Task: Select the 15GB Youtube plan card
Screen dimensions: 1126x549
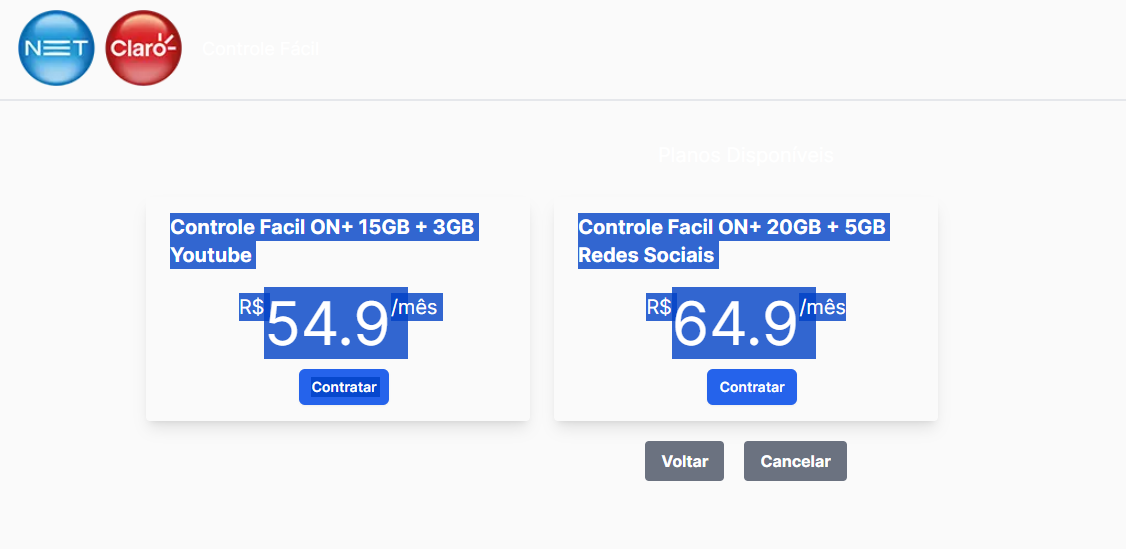Action: [338, 311]
